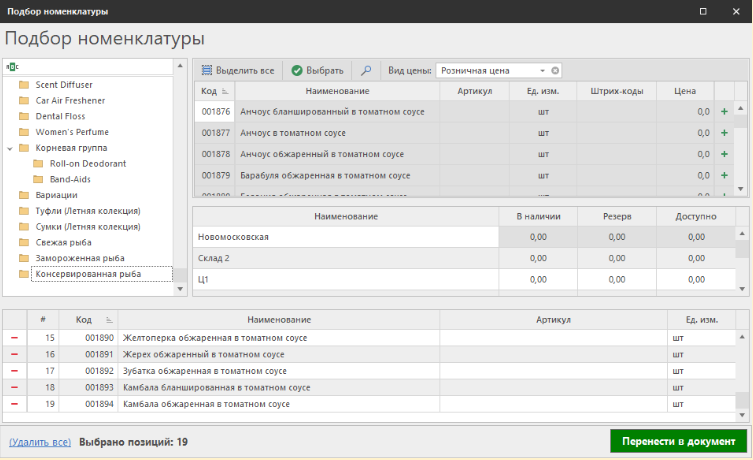
Task: Remove row 19 Камбала обжаренная via minus
Action: tap(14, 404)
